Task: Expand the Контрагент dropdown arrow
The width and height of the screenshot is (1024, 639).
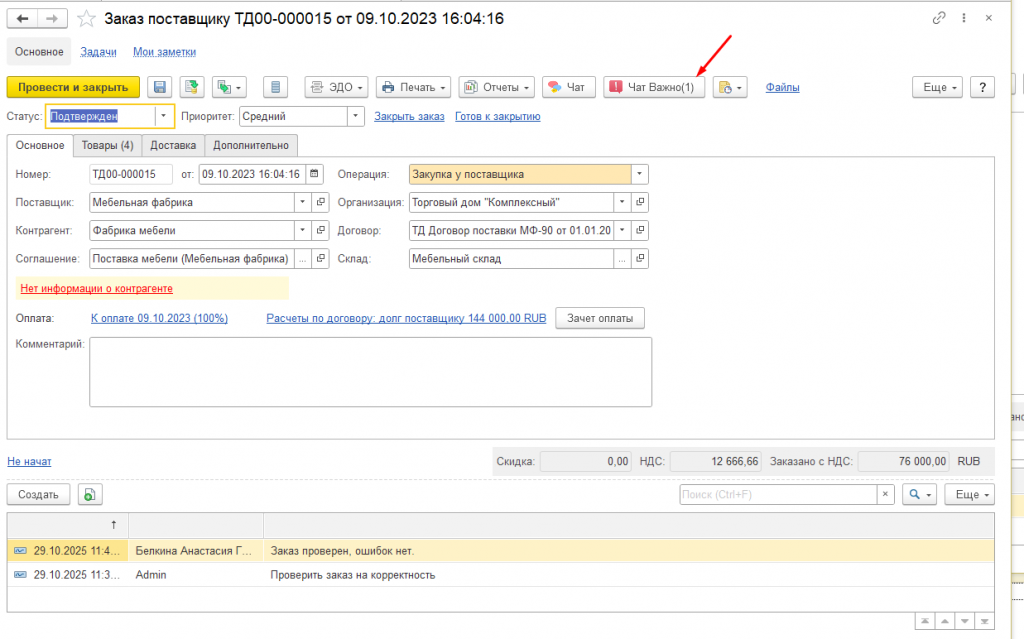Action: point(302,231)
